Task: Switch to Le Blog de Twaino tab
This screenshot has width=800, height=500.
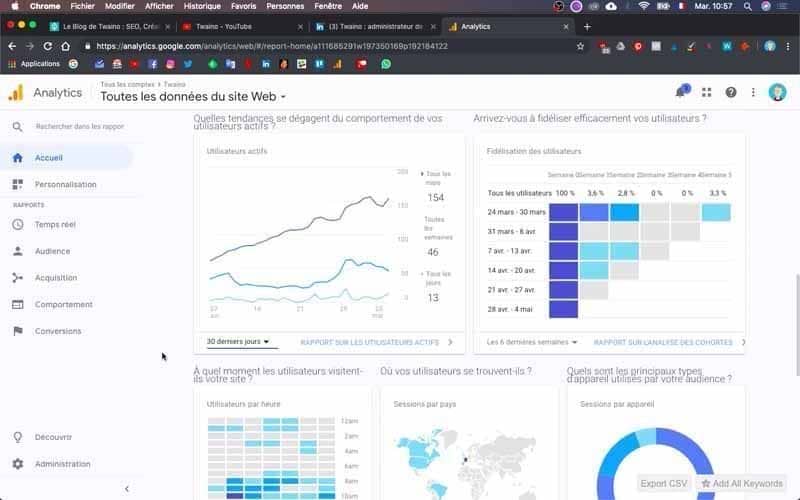Action: [x=110, y=27]
